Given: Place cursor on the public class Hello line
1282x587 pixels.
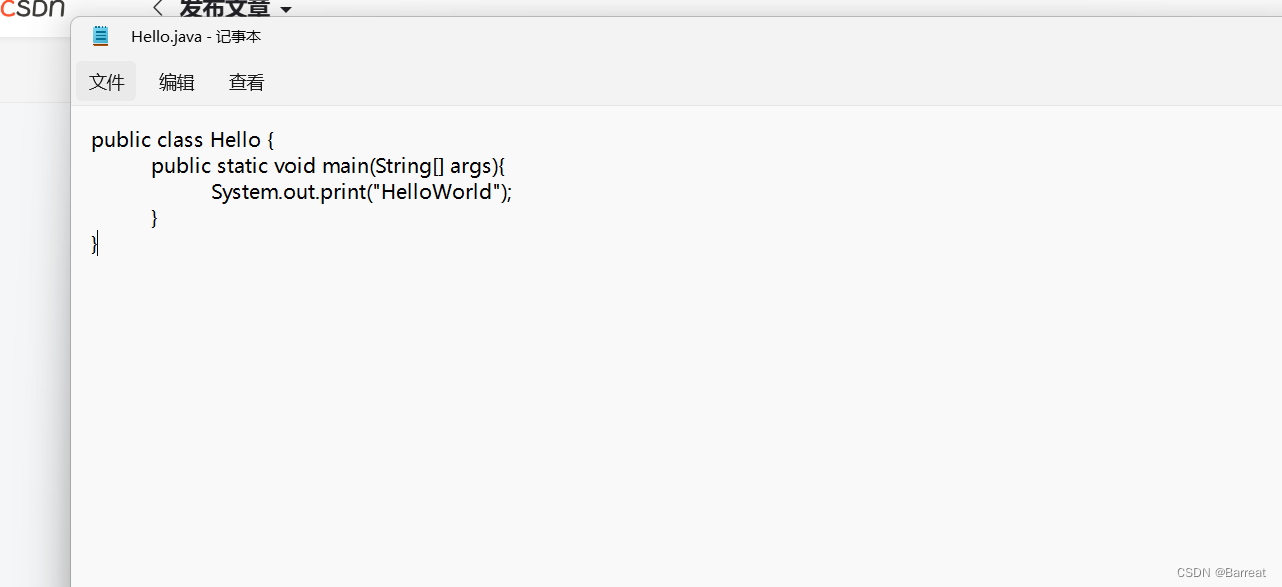Looking at the screenshot, I should click(x=182, y=140).
